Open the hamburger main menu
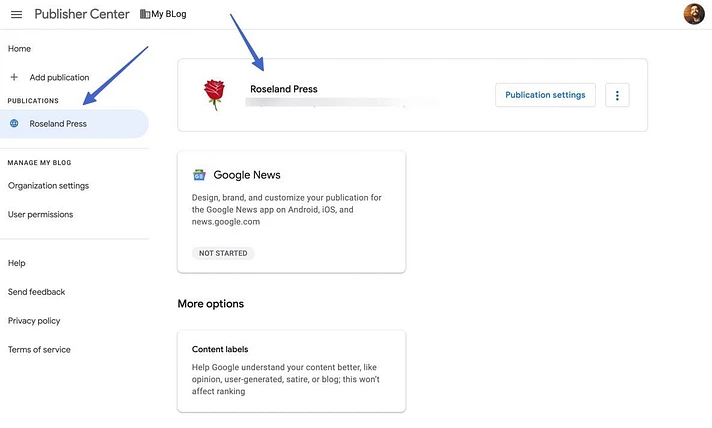Viewport: 712px width, 428px height. point(16,15)
